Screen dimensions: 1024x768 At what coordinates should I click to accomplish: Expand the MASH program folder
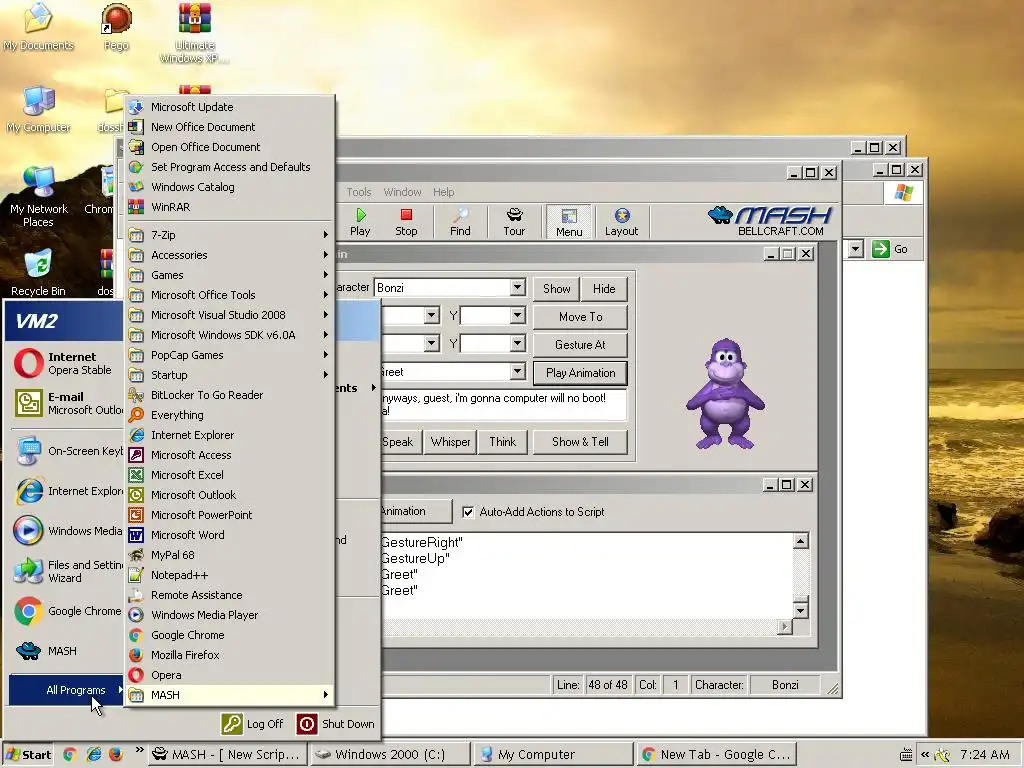point(230,696)
